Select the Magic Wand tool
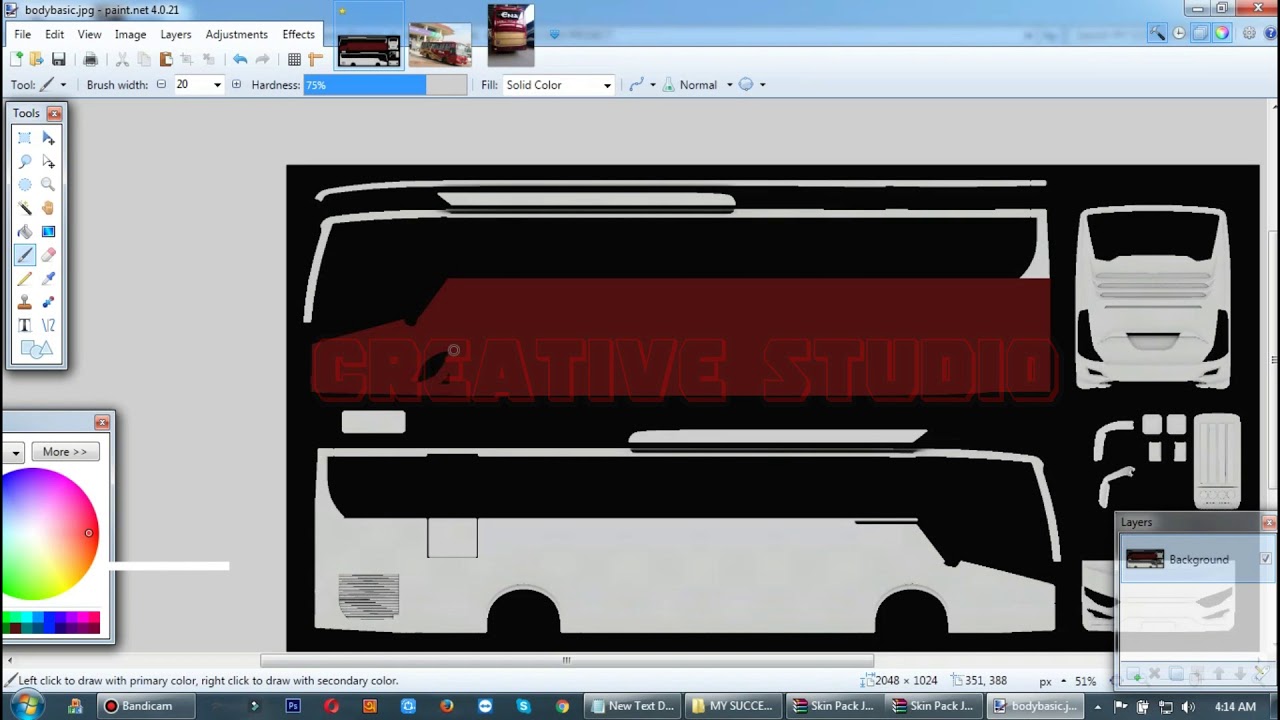This screenshot has height=720, width=1280. 25,208
